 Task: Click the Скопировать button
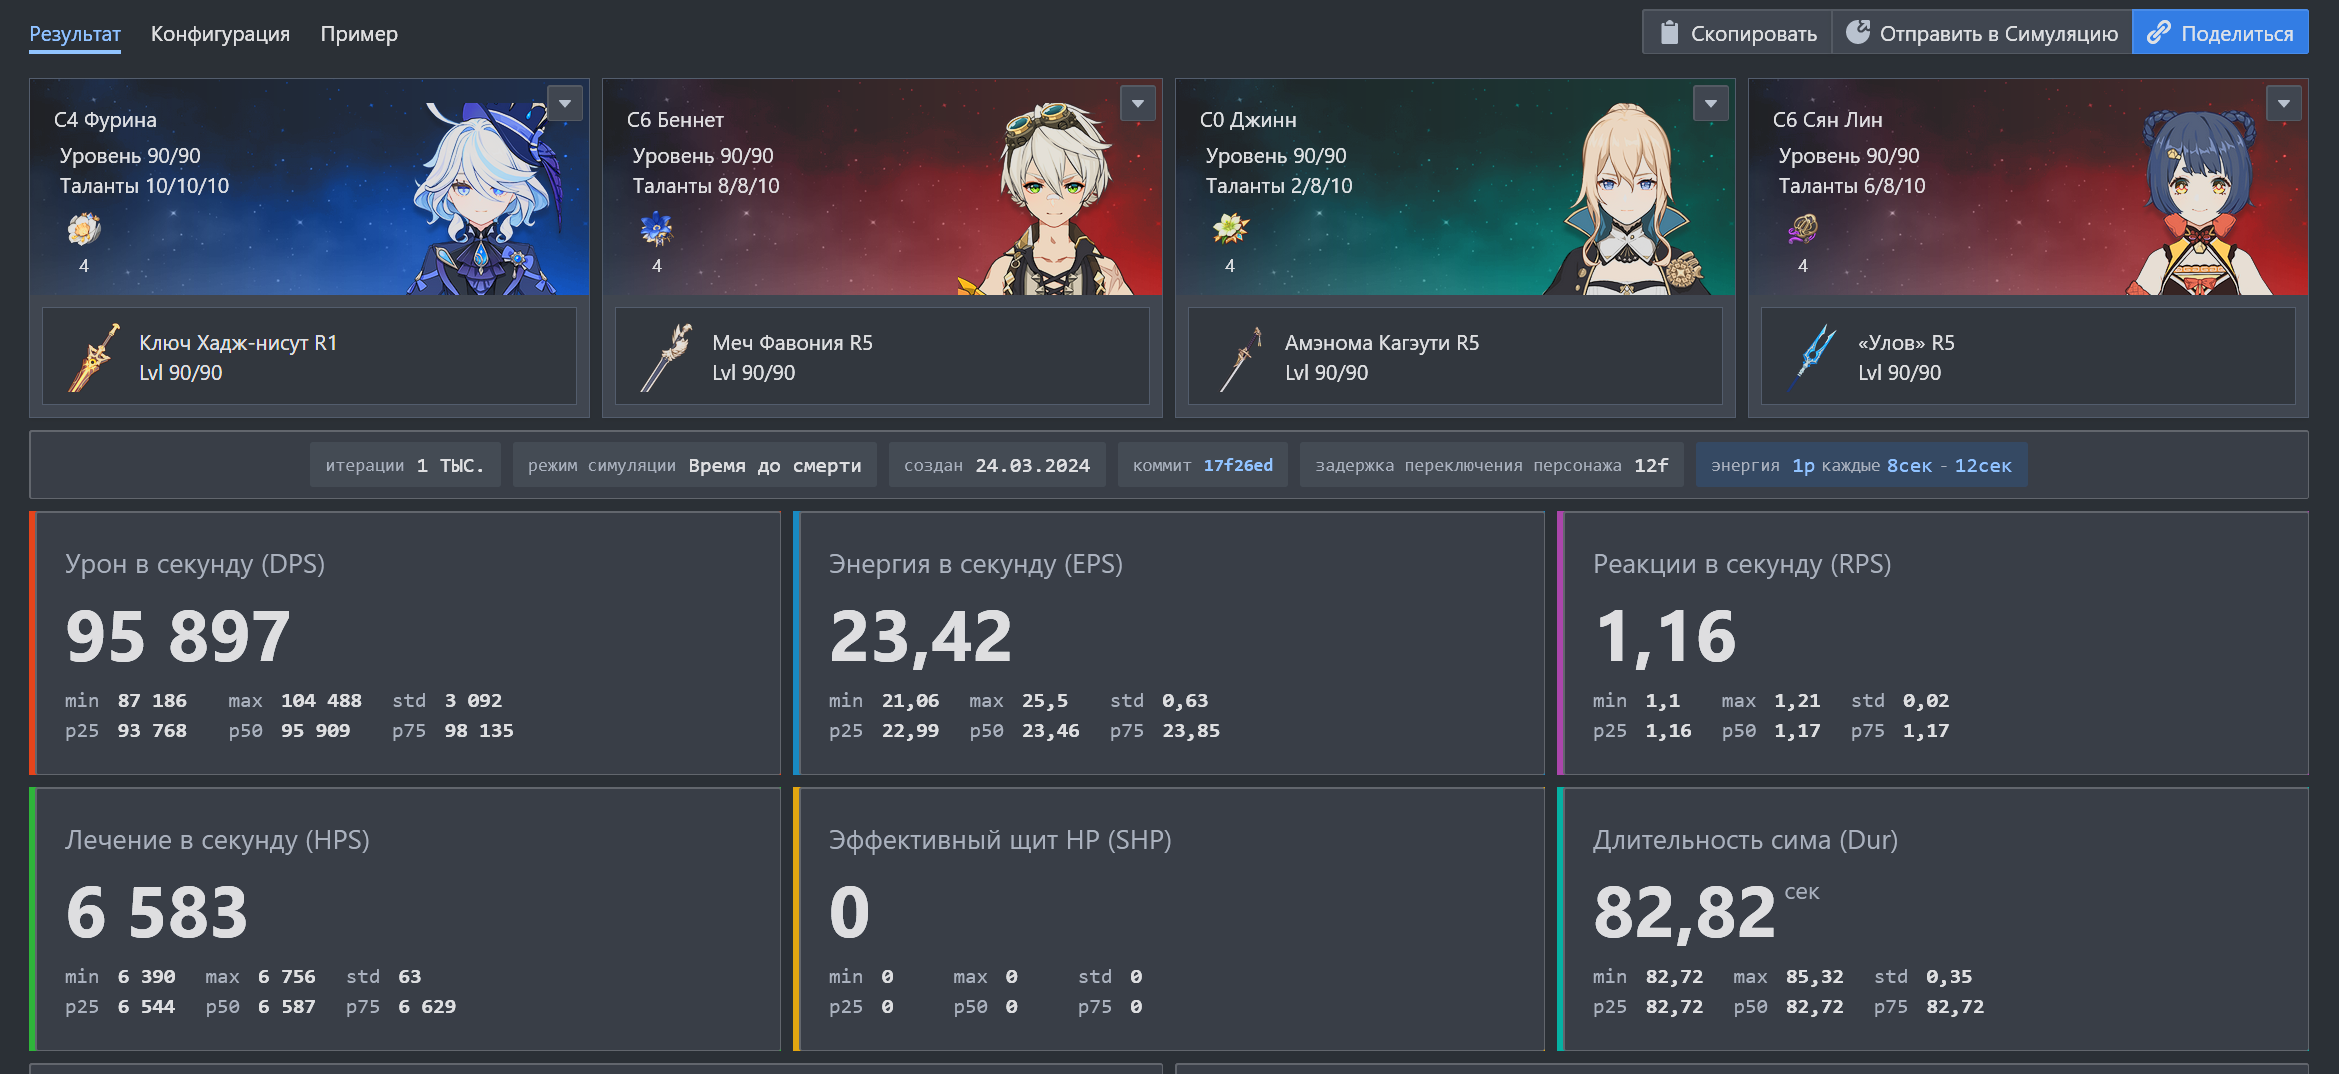pyautogui.click(x=1738, y=33)
